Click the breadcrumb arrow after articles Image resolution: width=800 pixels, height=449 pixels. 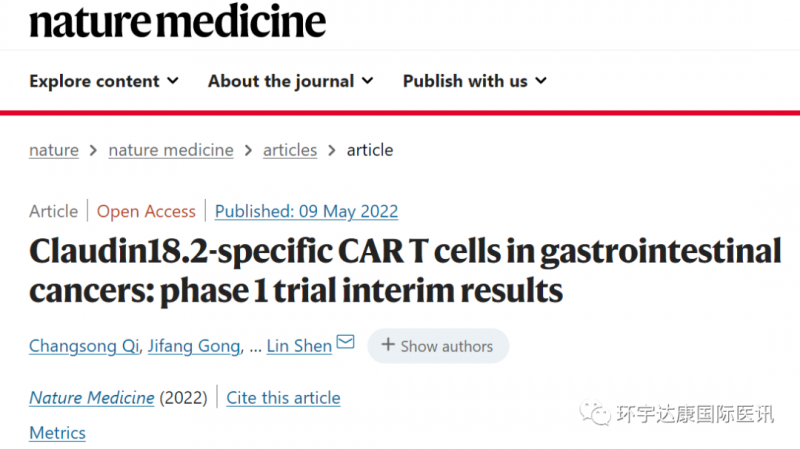coord(332,151)
